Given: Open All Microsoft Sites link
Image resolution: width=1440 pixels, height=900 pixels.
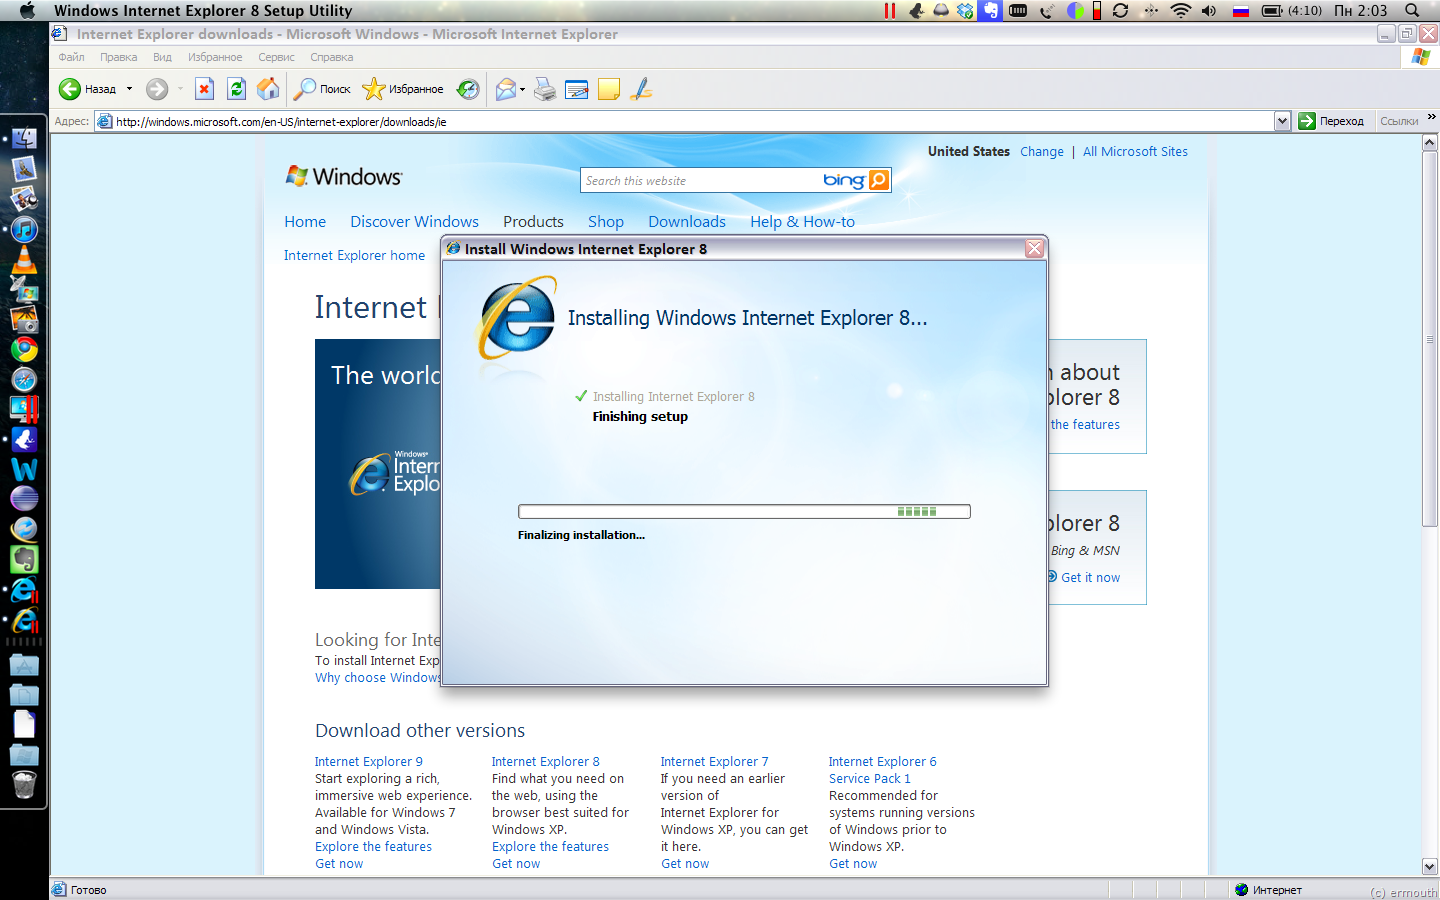Looking at the screenshot, I should pos(1135,152).
